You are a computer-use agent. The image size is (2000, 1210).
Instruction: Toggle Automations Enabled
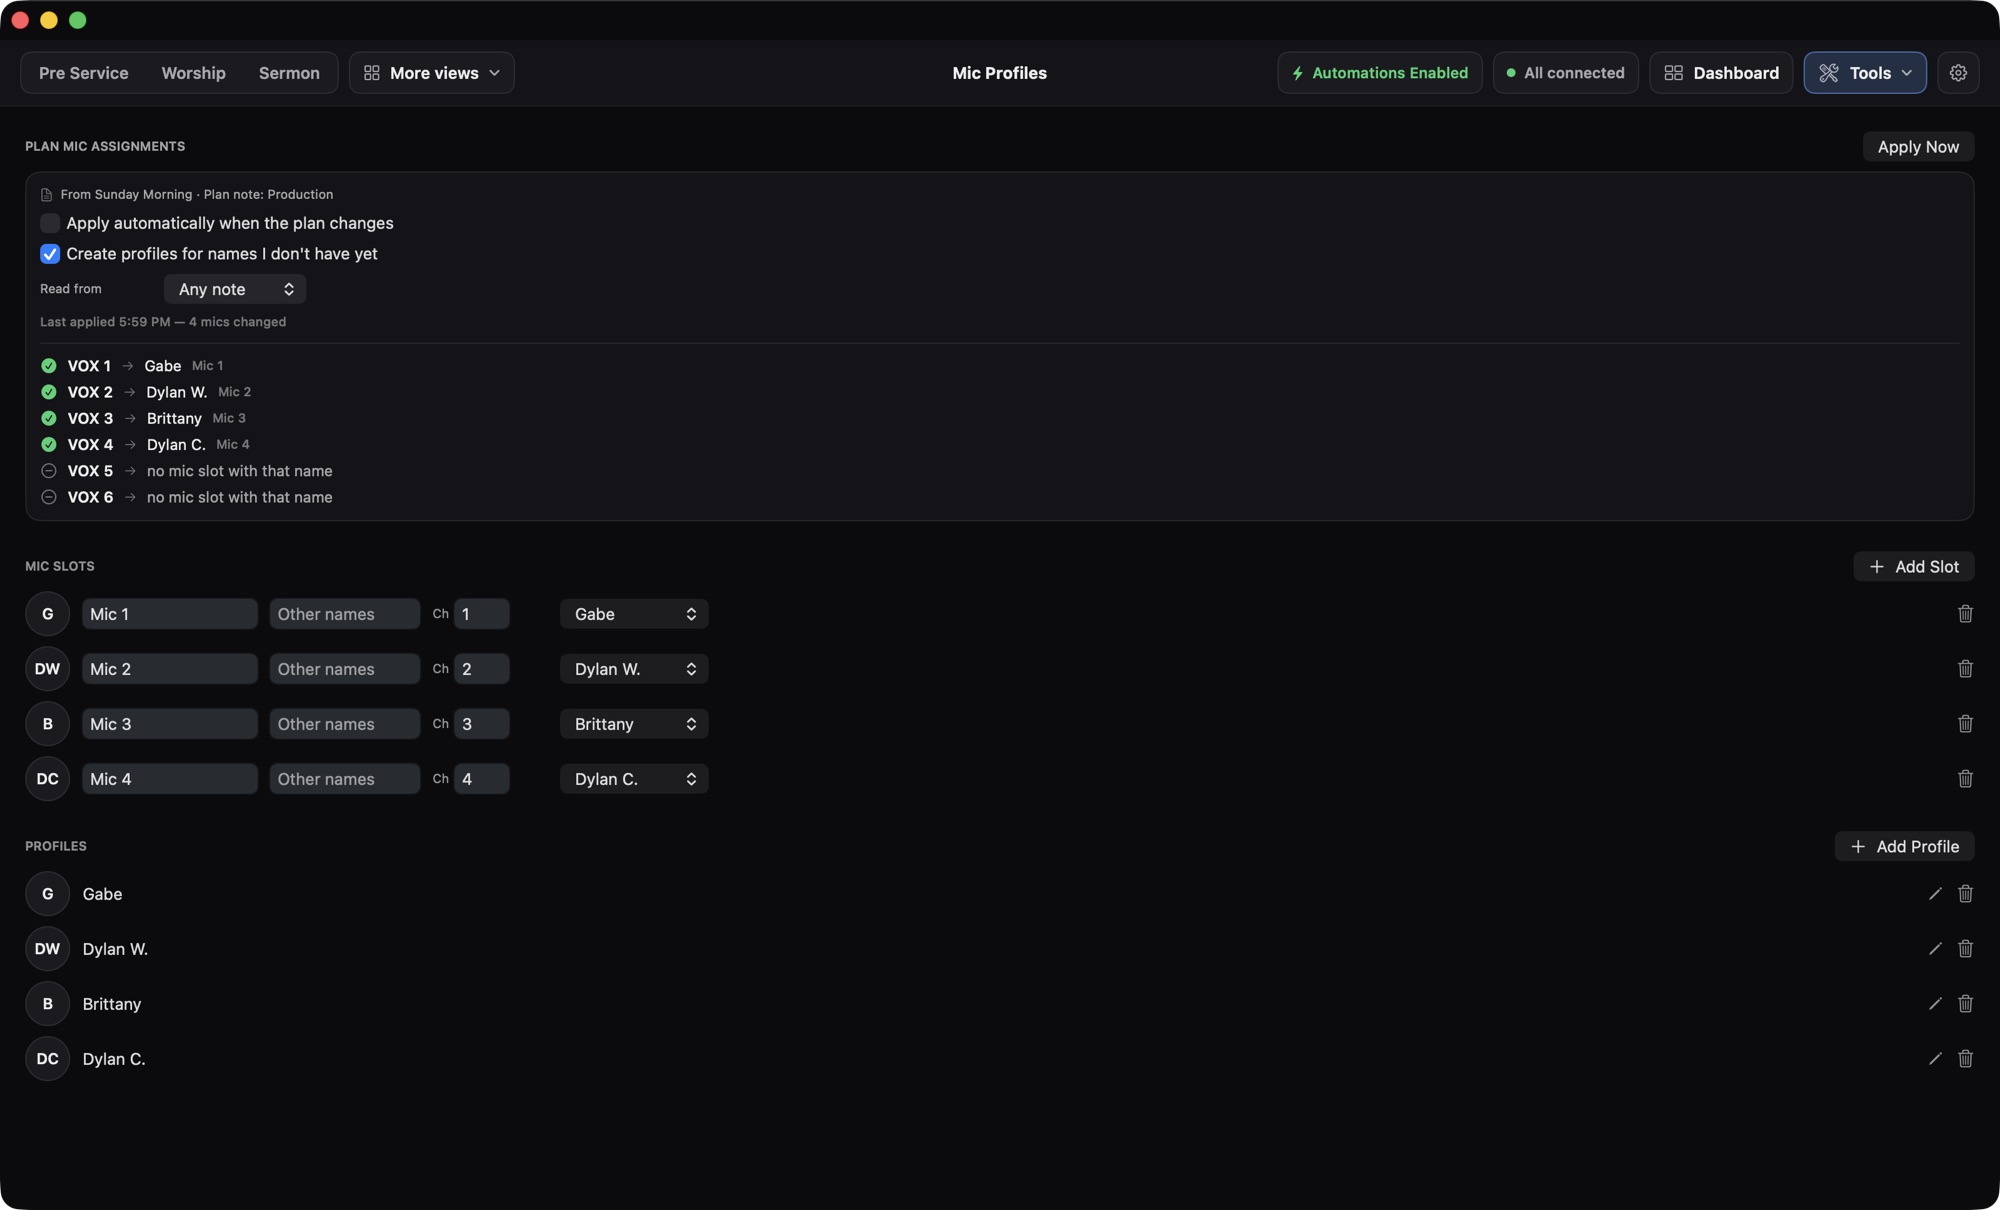(1379, 73)
